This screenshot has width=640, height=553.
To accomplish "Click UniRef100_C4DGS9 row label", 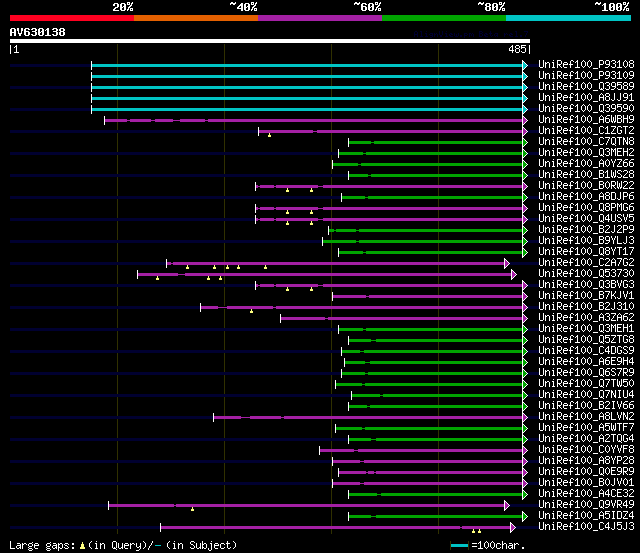I will pyautogui.click(x=586, y=351).
